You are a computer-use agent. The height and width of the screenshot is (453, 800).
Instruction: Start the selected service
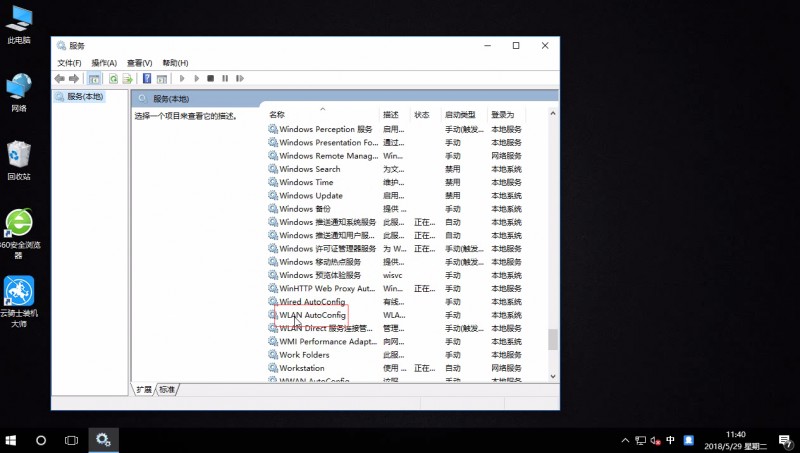click(x=182, y=79)
